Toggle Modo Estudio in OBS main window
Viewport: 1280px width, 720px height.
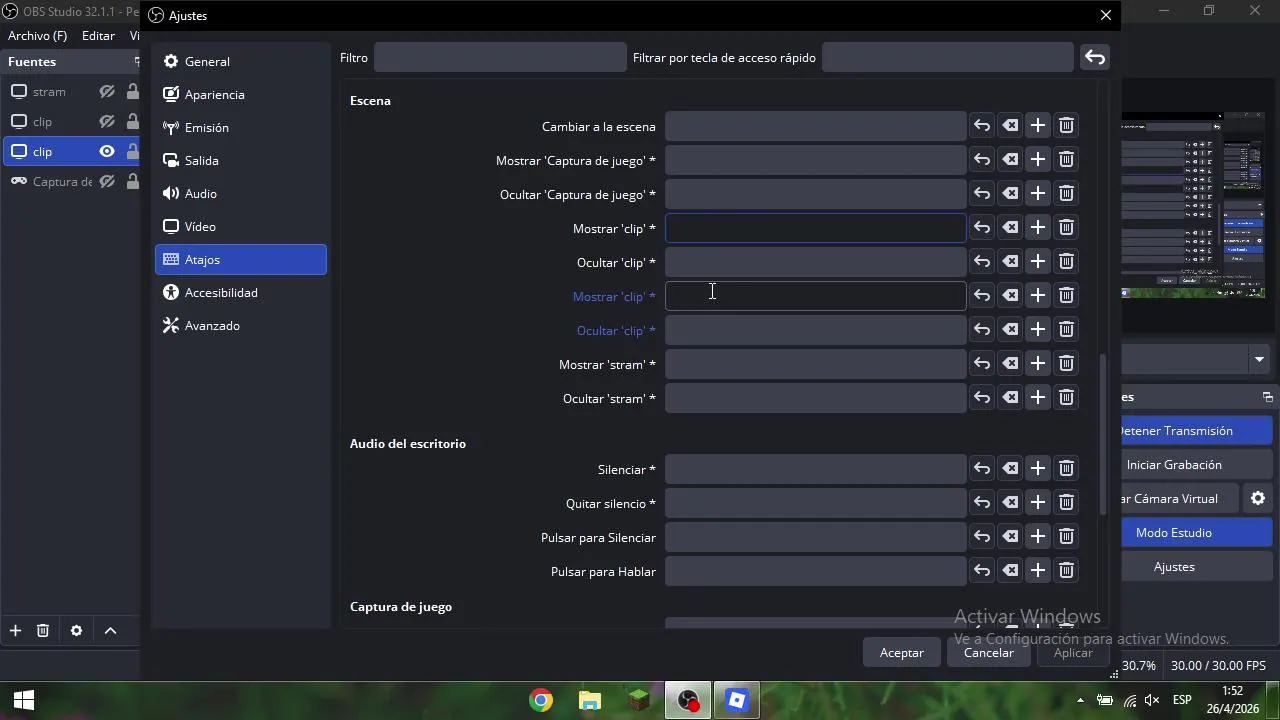pos(1196,533)
